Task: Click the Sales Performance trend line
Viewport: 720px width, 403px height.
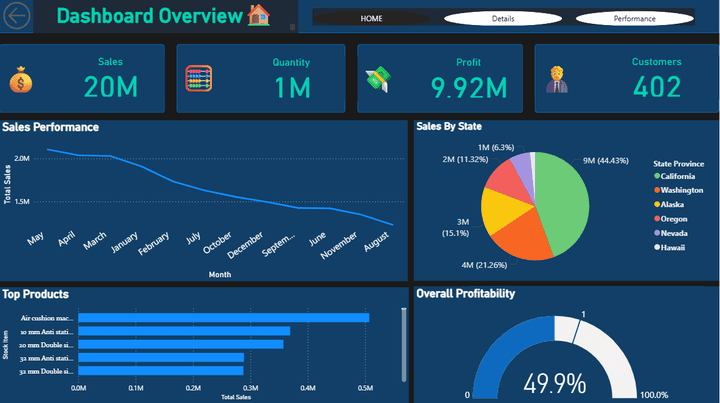Action: coord(220,193)
